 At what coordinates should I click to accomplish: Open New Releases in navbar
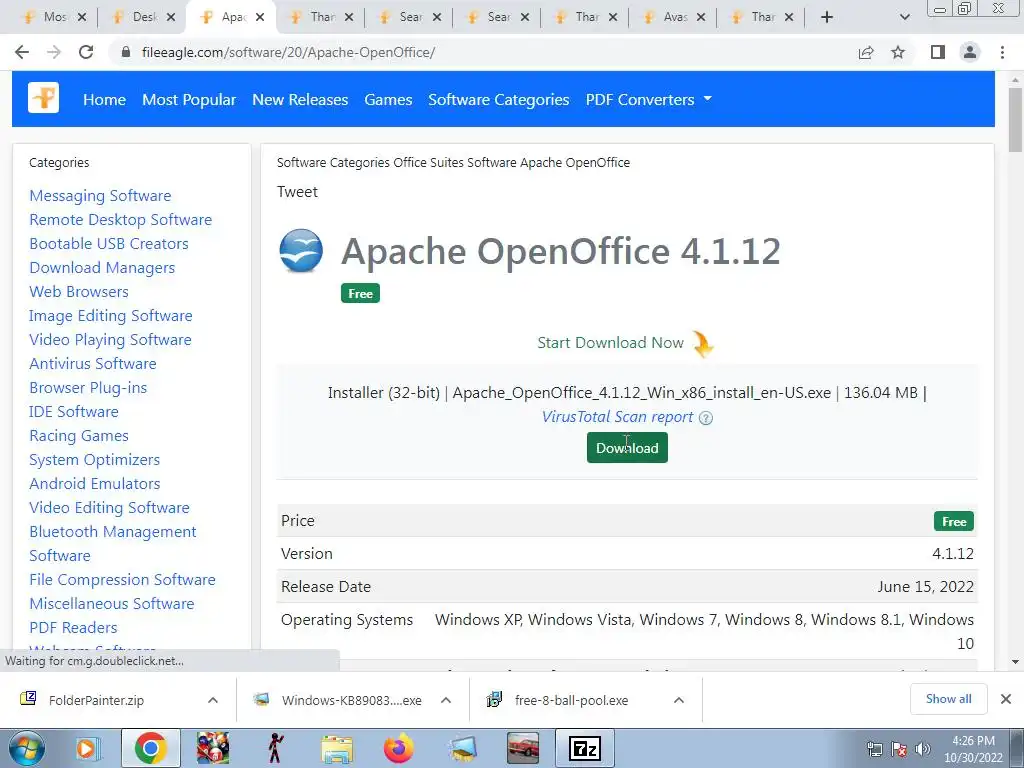pyautogui.click(x=300, y=99)
